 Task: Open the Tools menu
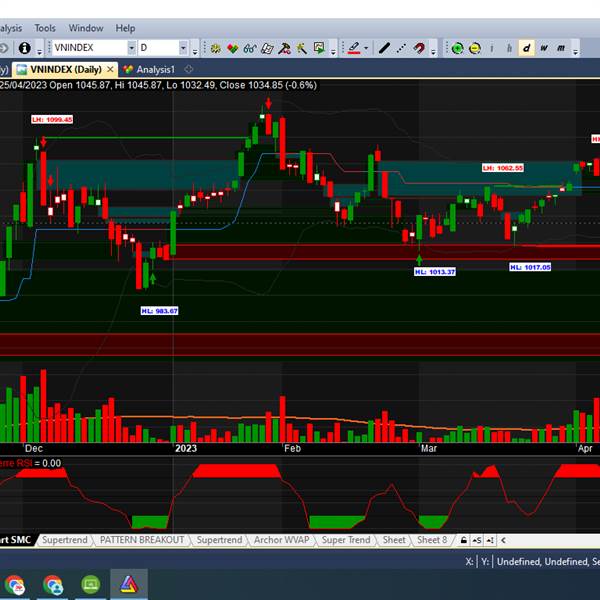point(45,28)
